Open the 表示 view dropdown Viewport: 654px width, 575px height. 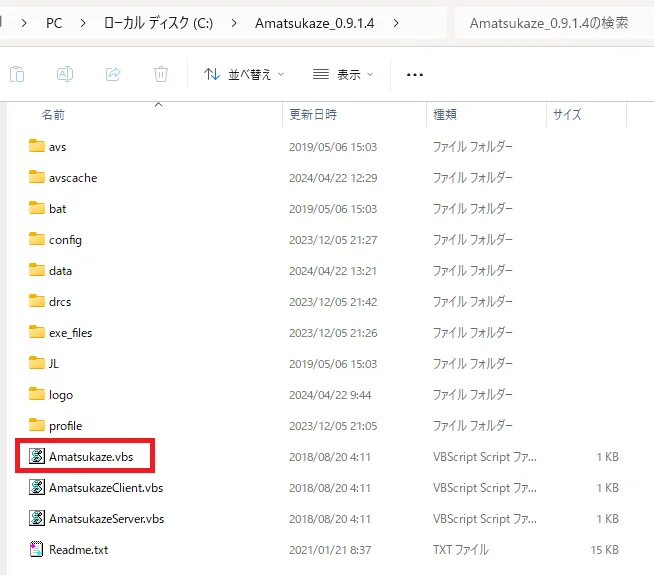coord(342,74)
